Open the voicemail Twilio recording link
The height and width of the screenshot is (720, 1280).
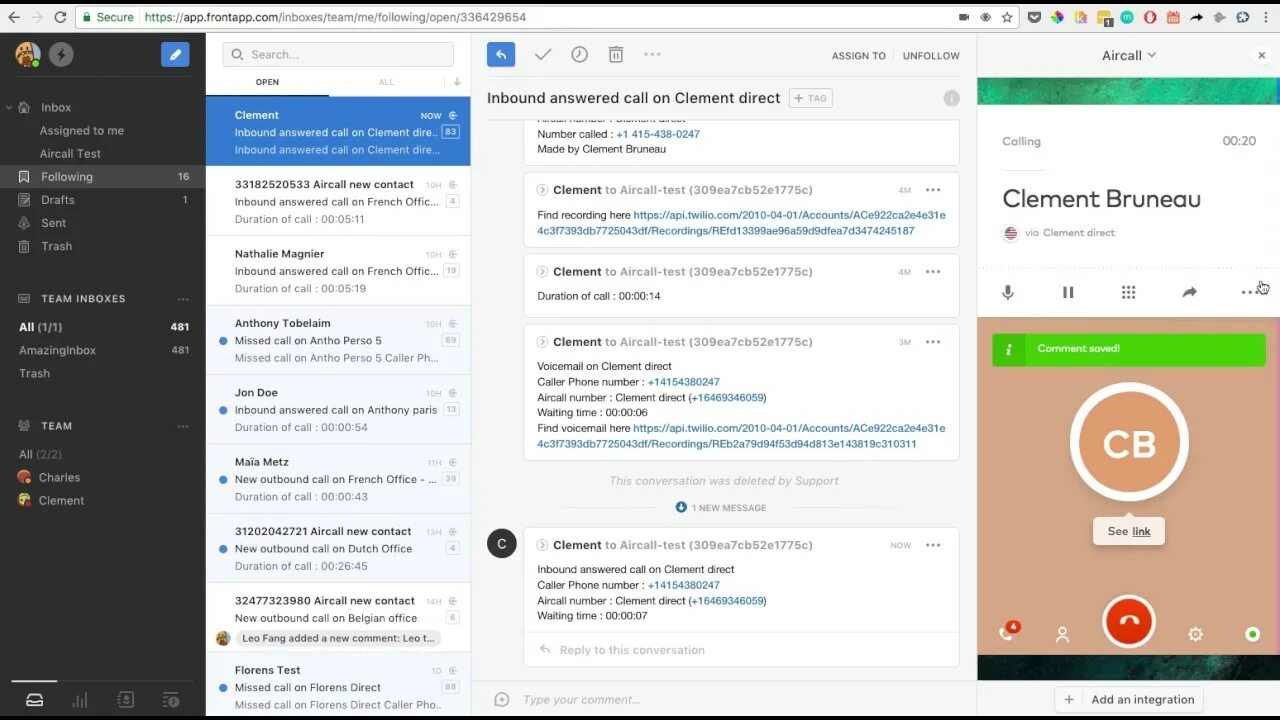coord(741,436)
